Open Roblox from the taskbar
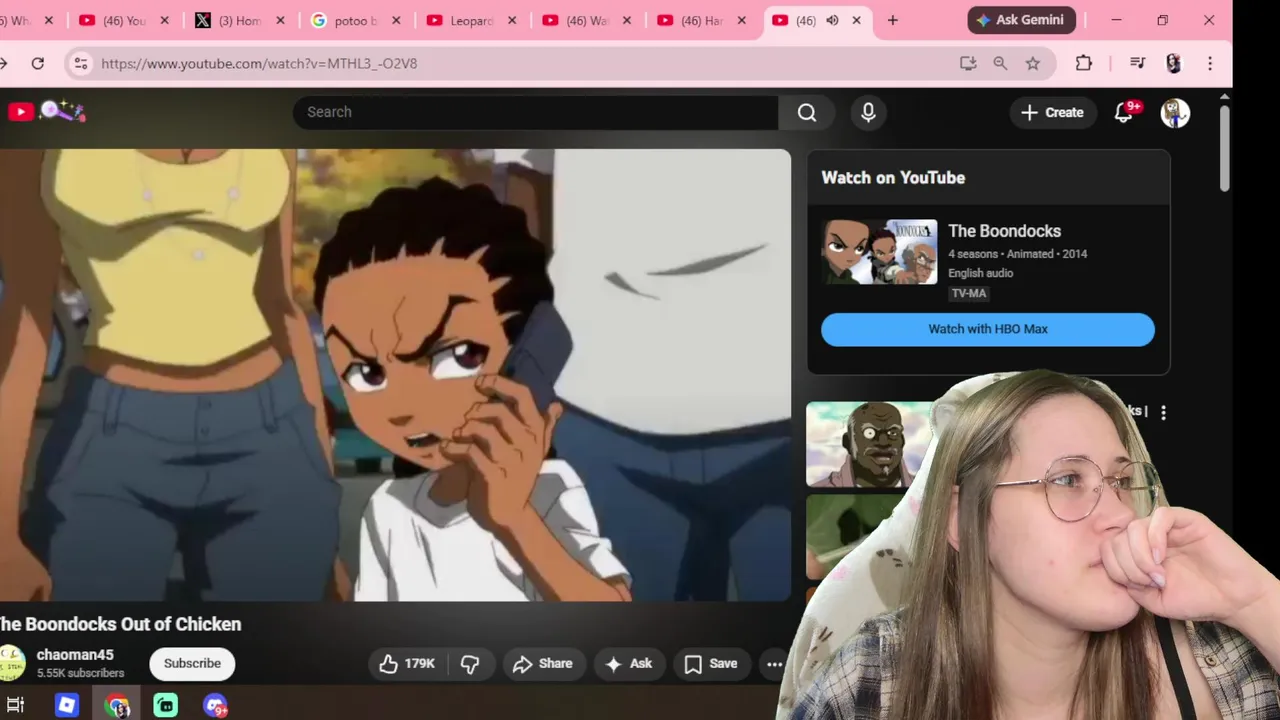The height and width of the screenshot is (720, 1280). 66,705
